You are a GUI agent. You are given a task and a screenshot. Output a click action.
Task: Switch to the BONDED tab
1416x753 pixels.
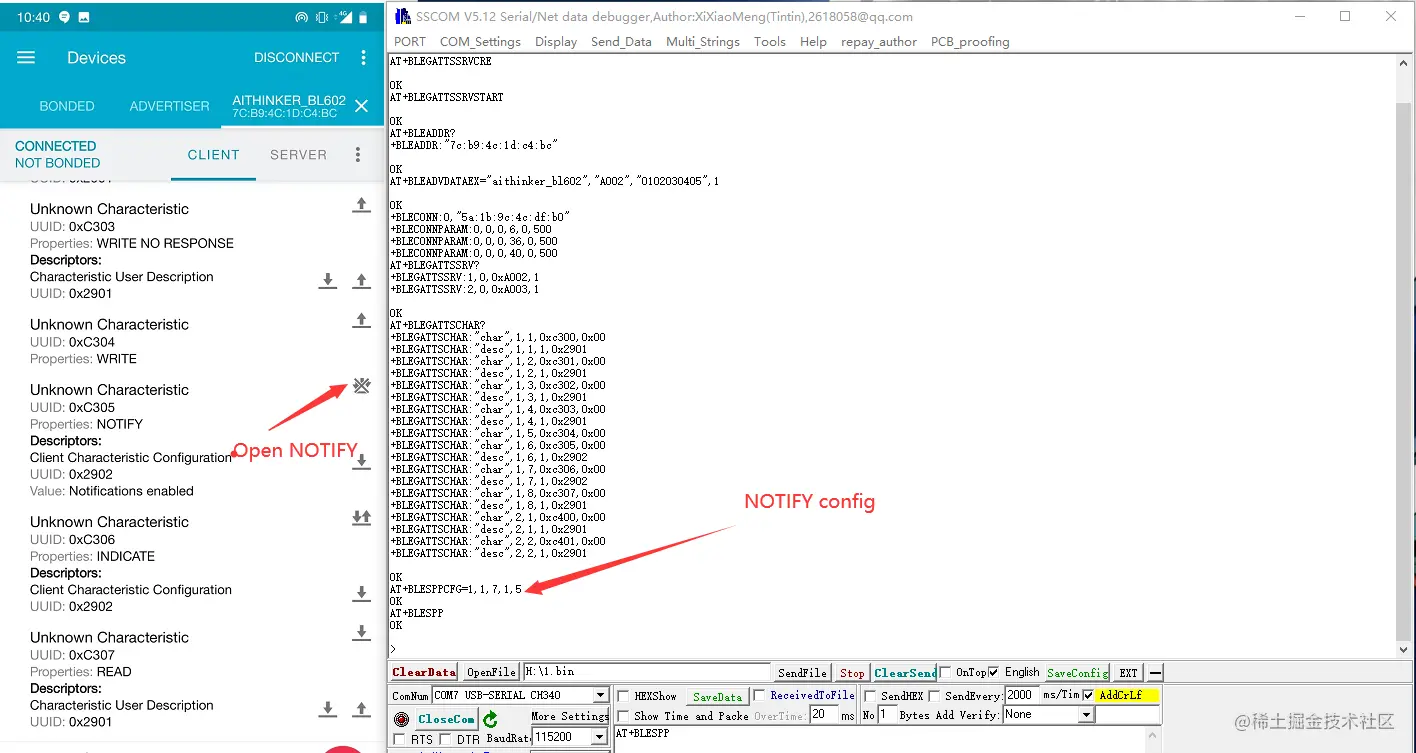[x=67, y=106]
